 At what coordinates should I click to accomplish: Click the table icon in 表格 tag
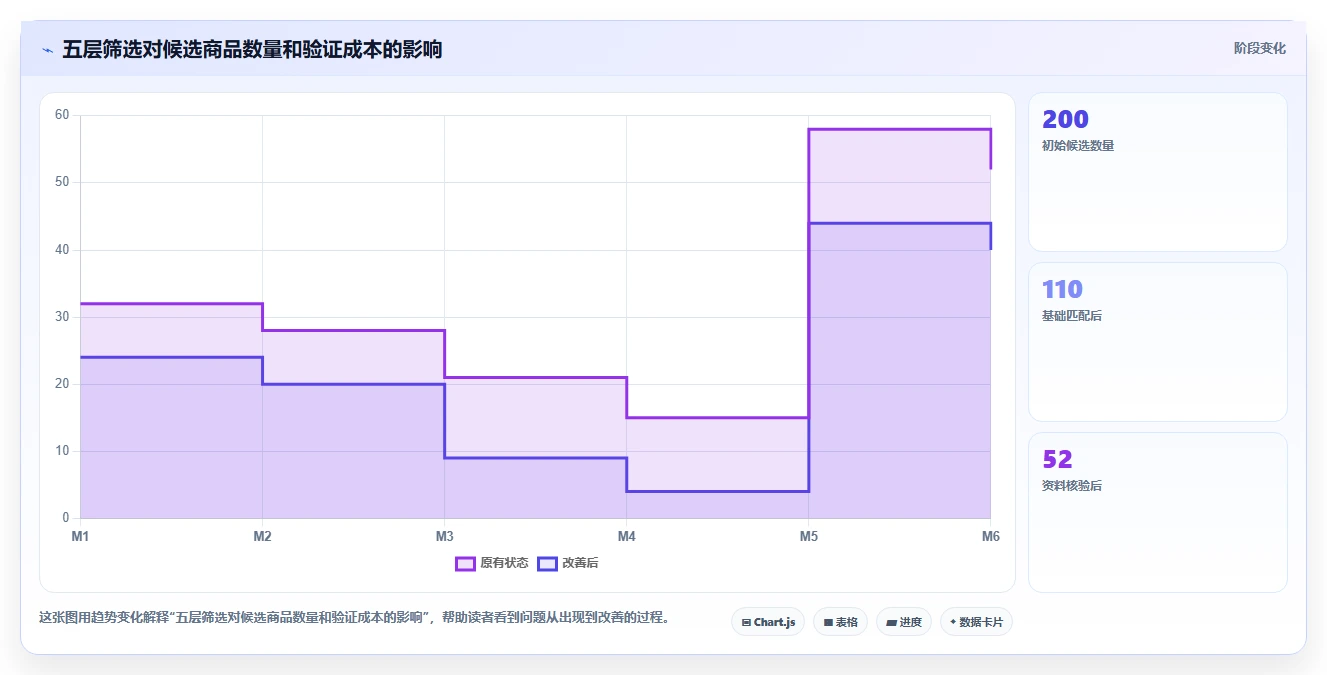[828, 622]
